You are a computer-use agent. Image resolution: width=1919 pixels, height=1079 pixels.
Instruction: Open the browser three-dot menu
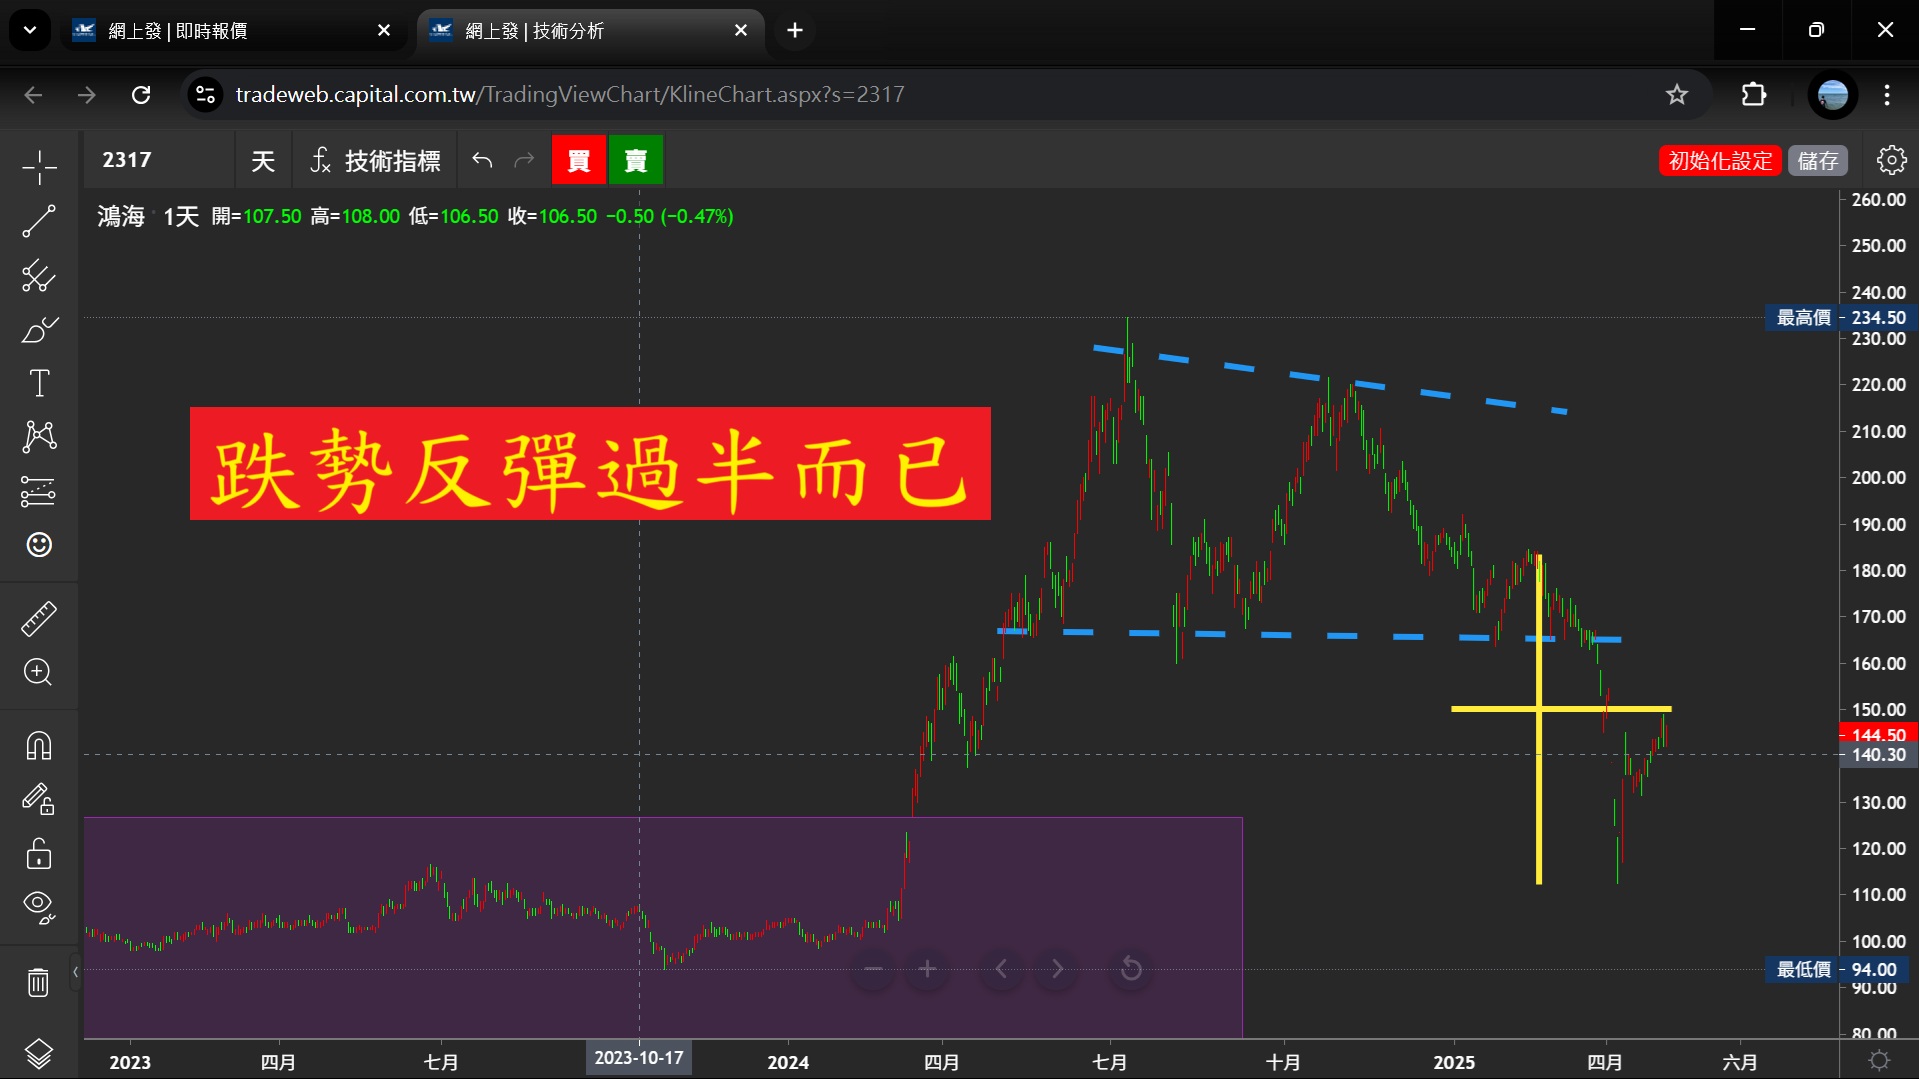[x=1887, y=94]
